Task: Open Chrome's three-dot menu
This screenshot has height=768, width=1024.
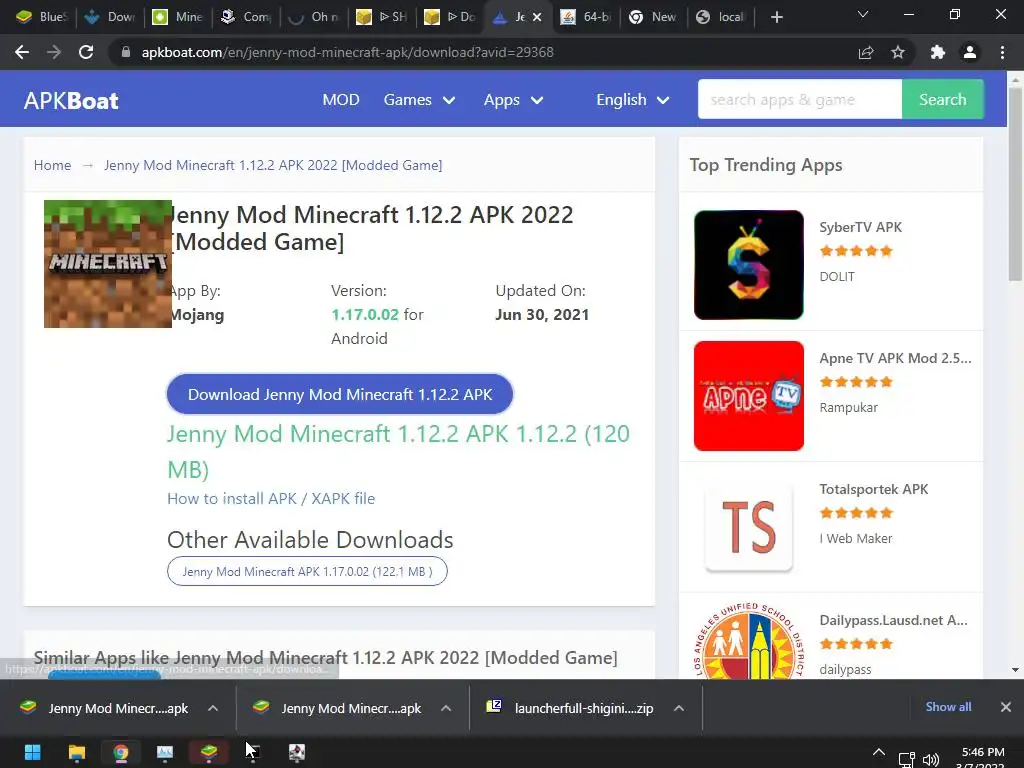Action: tap(1002, 52)
